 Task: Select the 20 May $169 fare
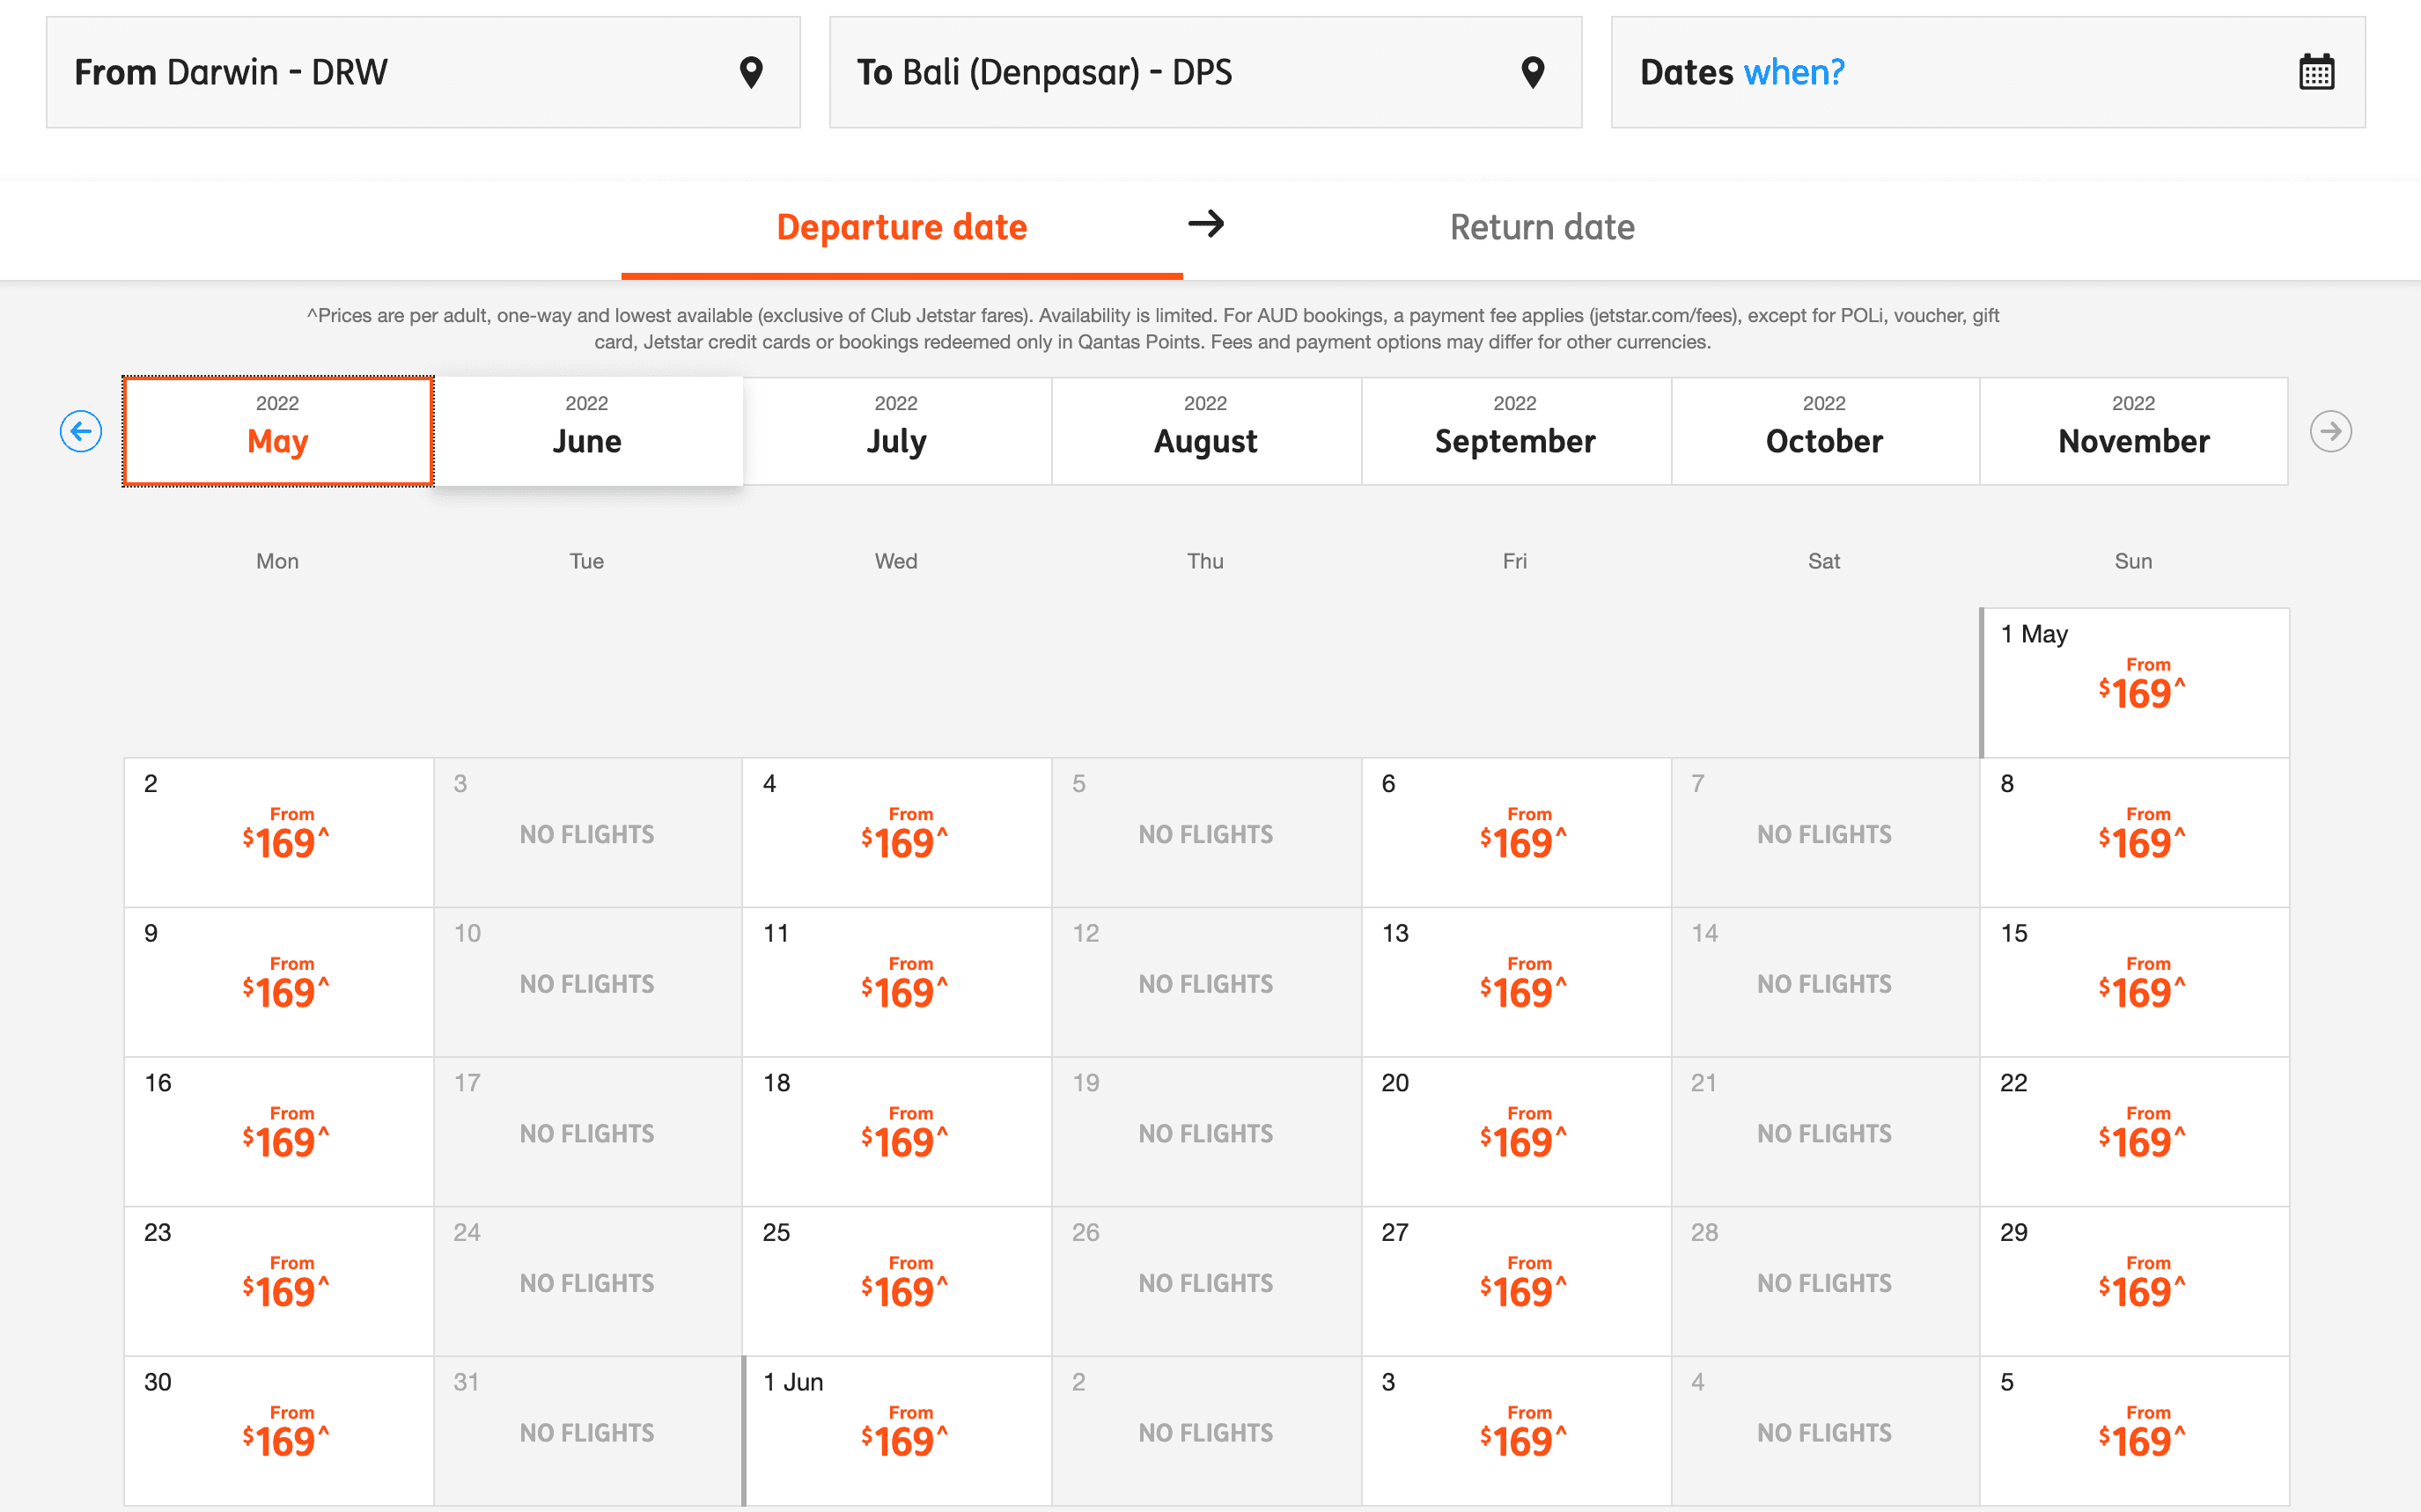1515,1132
